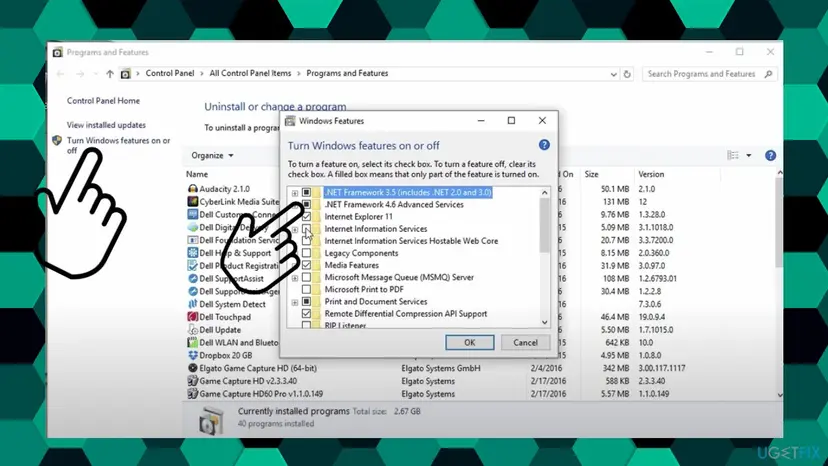Click the Game Capture HD v2.3.3.40 icon
This screenshot has height=466, width=828.
[x=192, y=381]
